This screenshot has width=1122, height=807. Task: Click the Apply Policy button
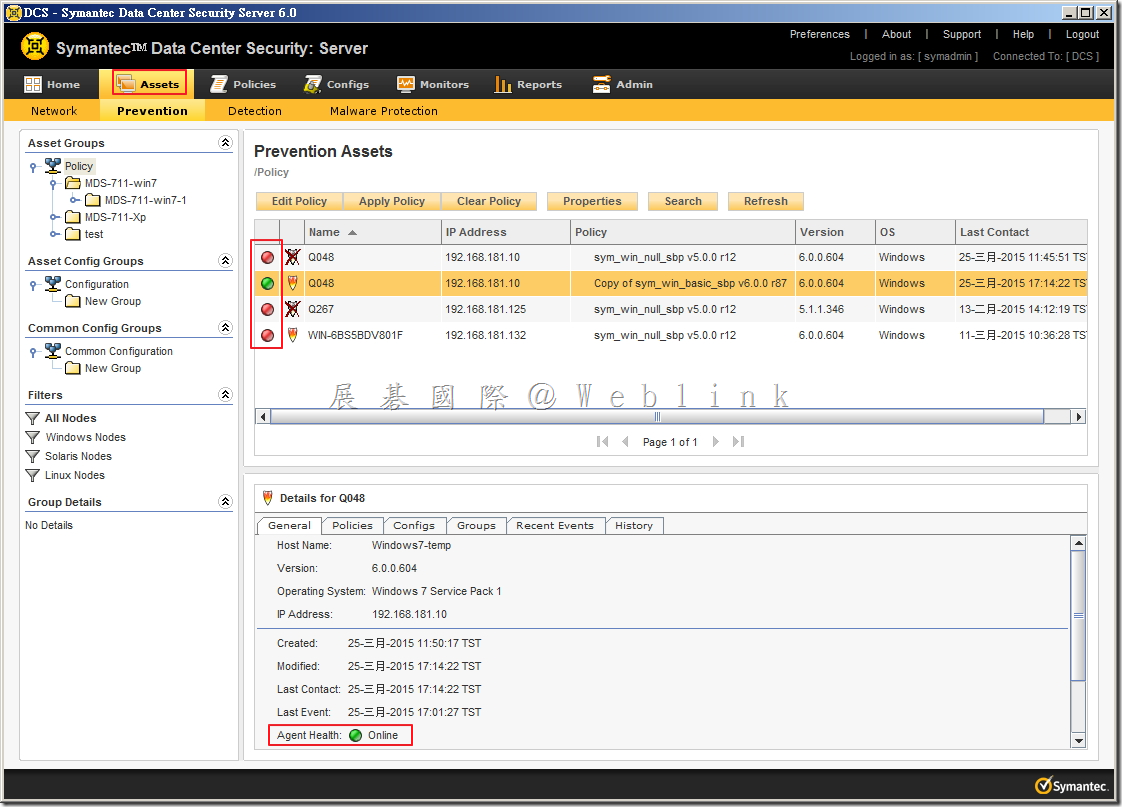pyautogui.click(x=391, y=201)
